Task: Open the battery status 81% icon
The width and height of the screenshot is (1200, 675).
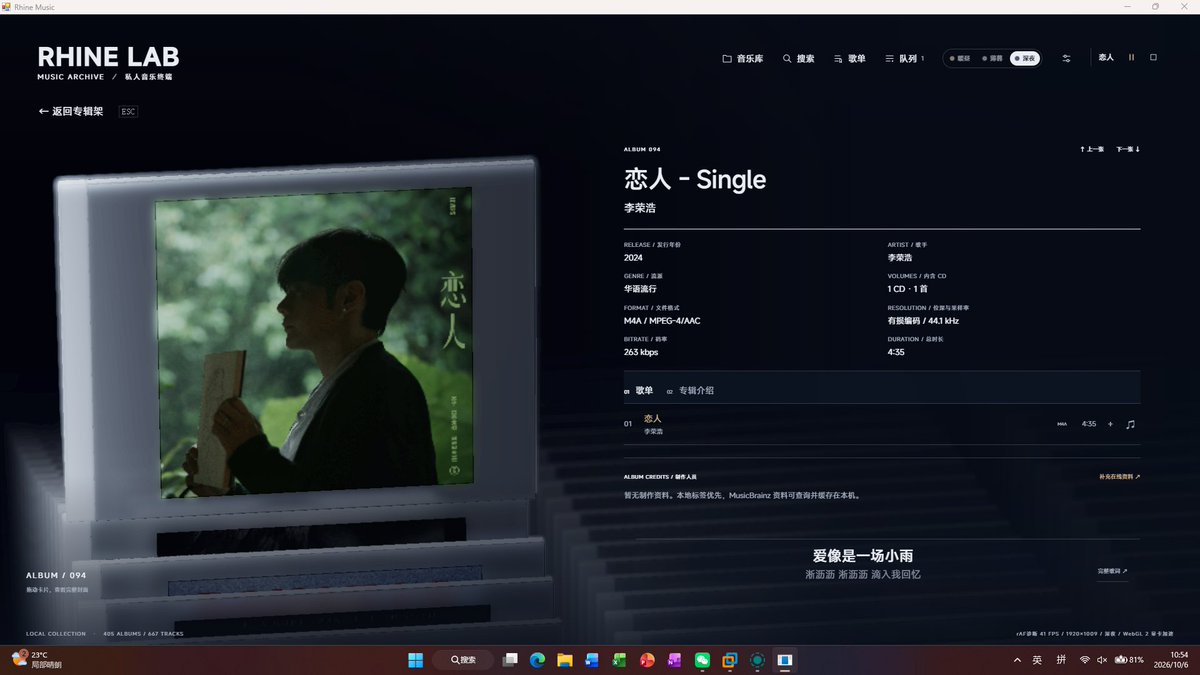Action: [x=1129, y=660]
